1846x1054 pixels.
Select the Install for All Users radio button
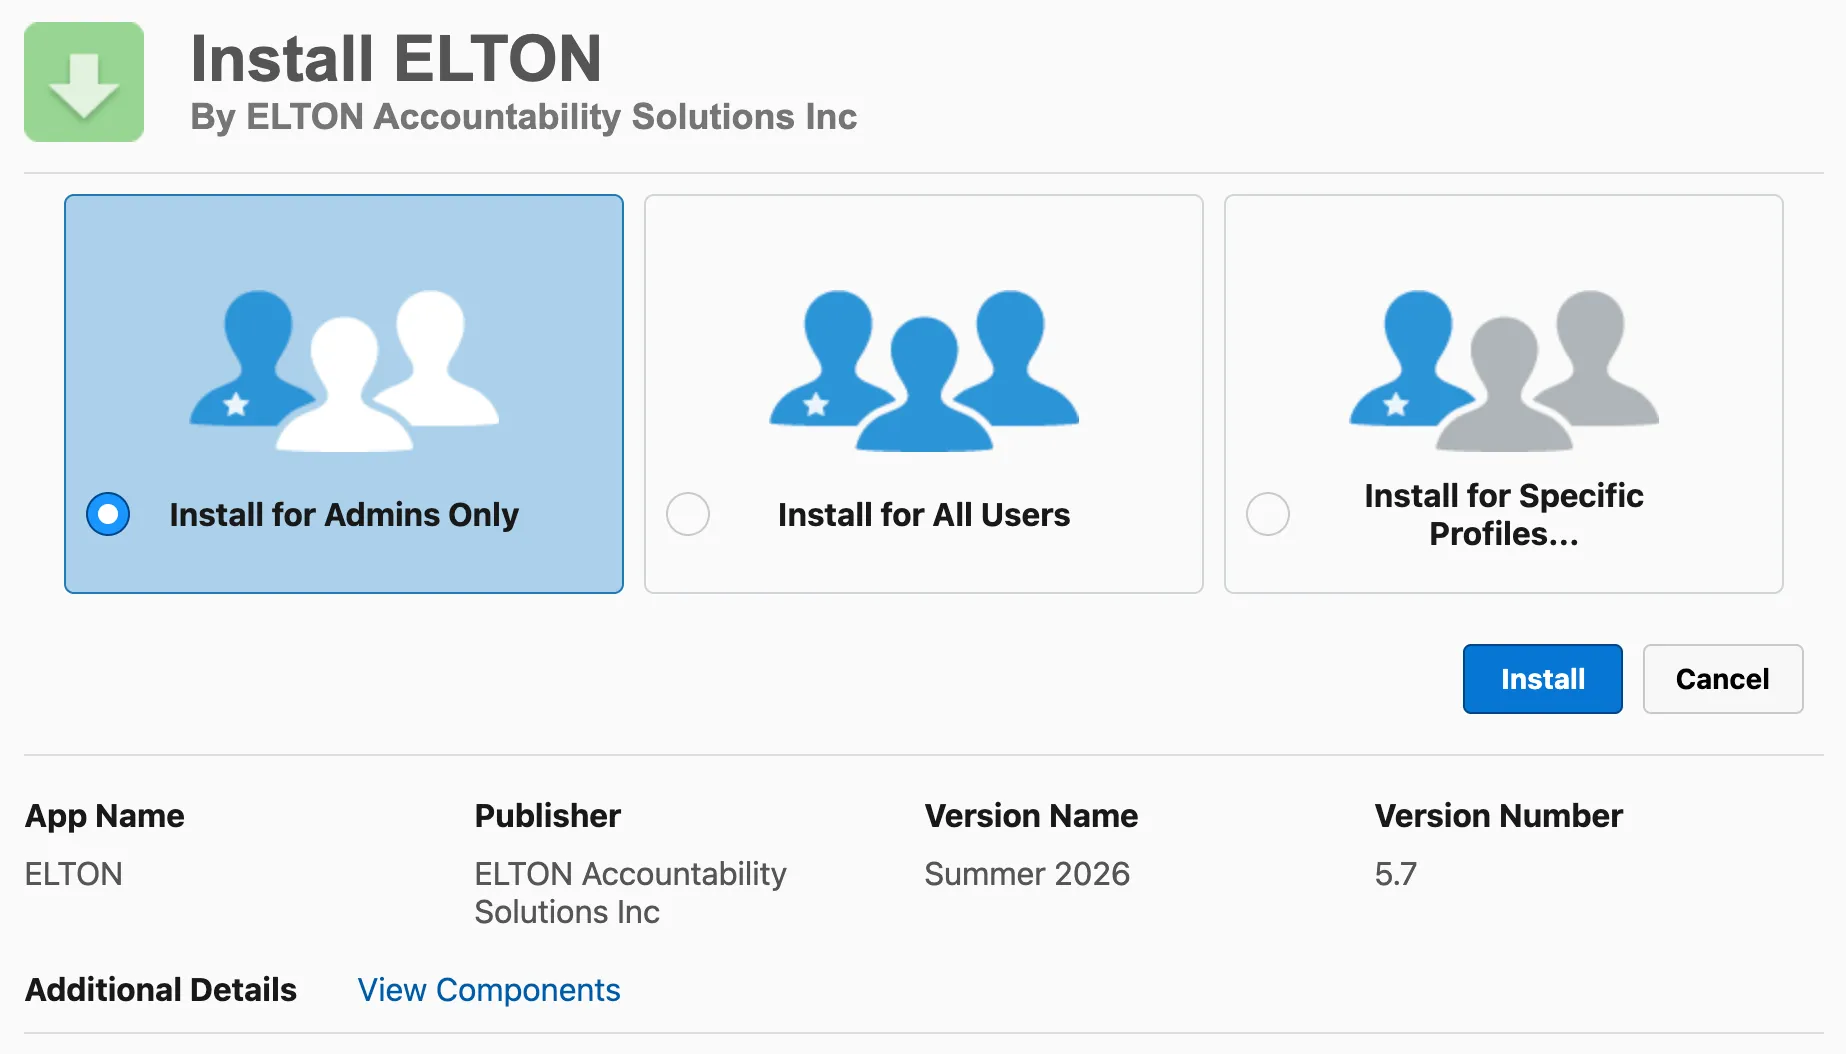[x=688, y=514]
